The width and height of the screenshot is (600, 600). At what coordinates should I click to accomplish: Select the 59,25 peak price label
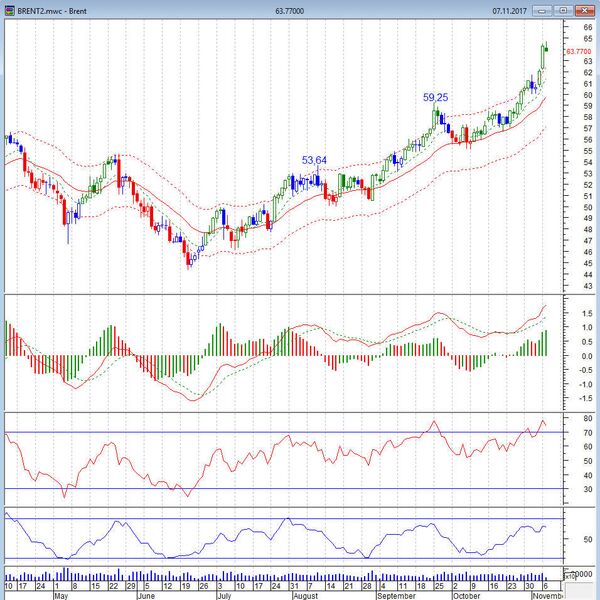pos(435,98)
